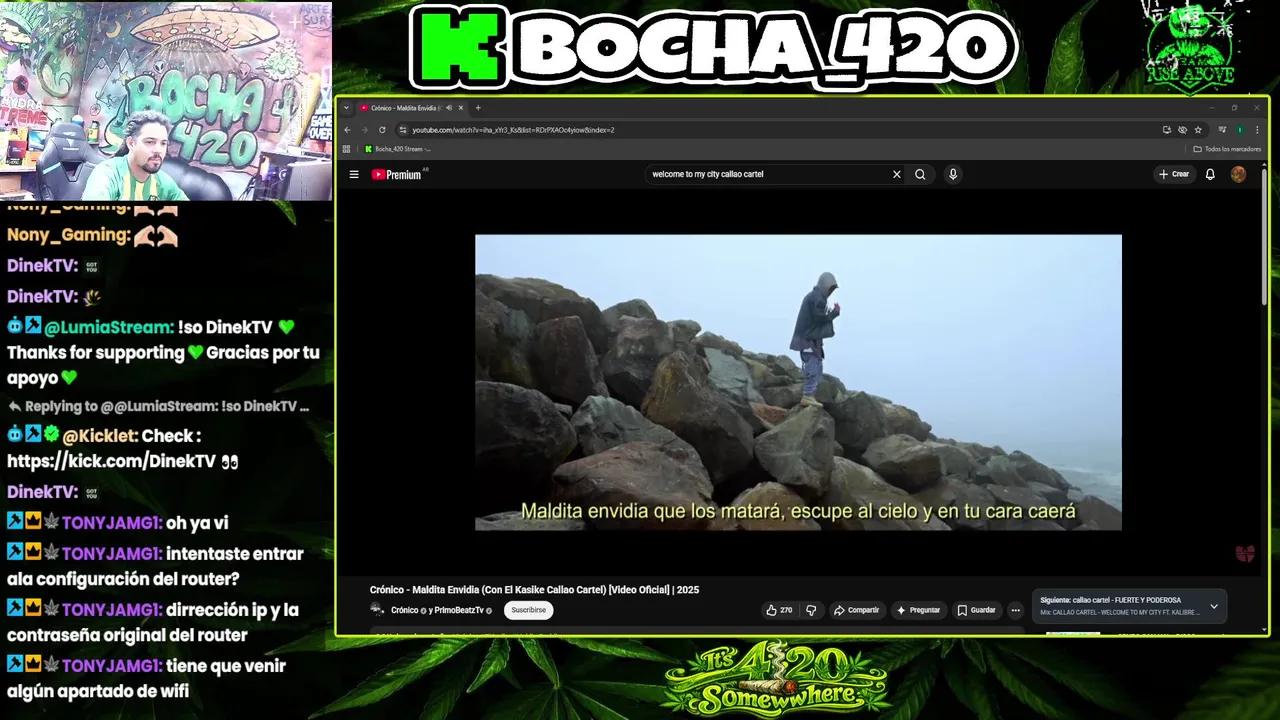Open Chrome three-dot menu
1280x720 pixels.
point(1256,130)
